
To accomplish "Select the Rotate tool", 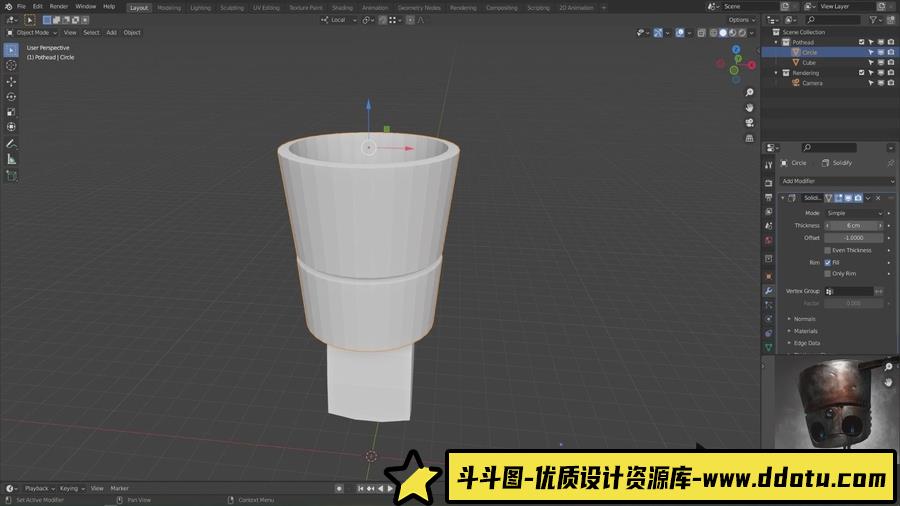I will click(11, 96).
